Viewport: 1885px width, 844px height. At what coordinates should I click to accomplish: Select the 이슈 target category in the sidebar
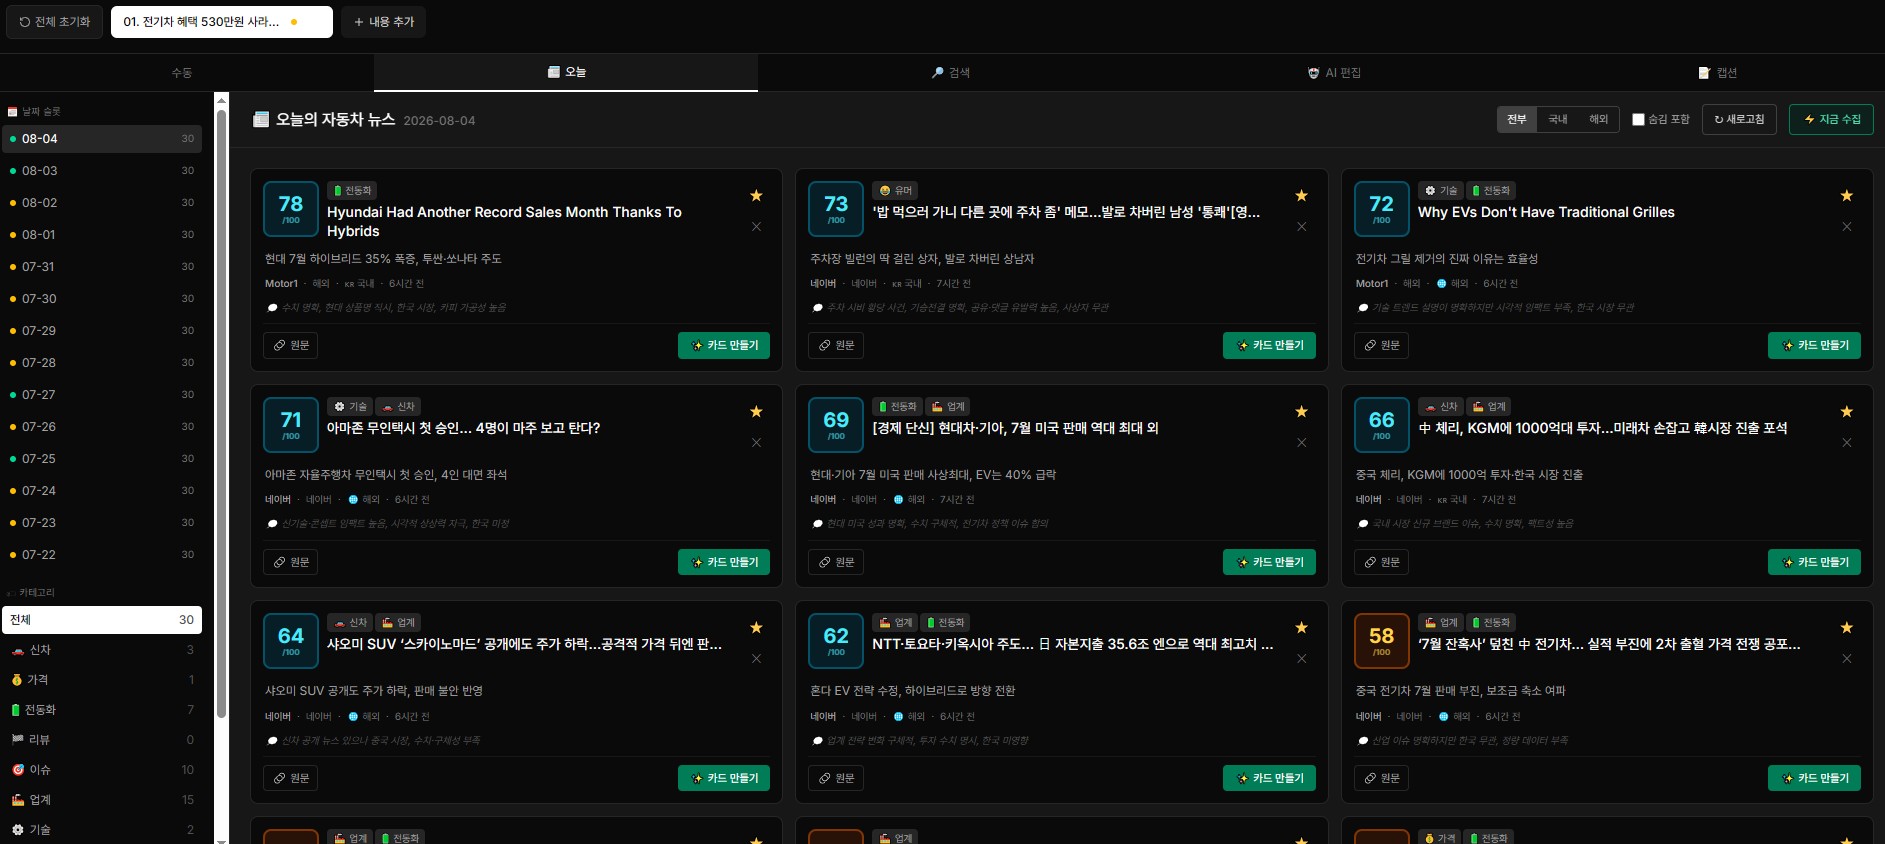point(102,770)
